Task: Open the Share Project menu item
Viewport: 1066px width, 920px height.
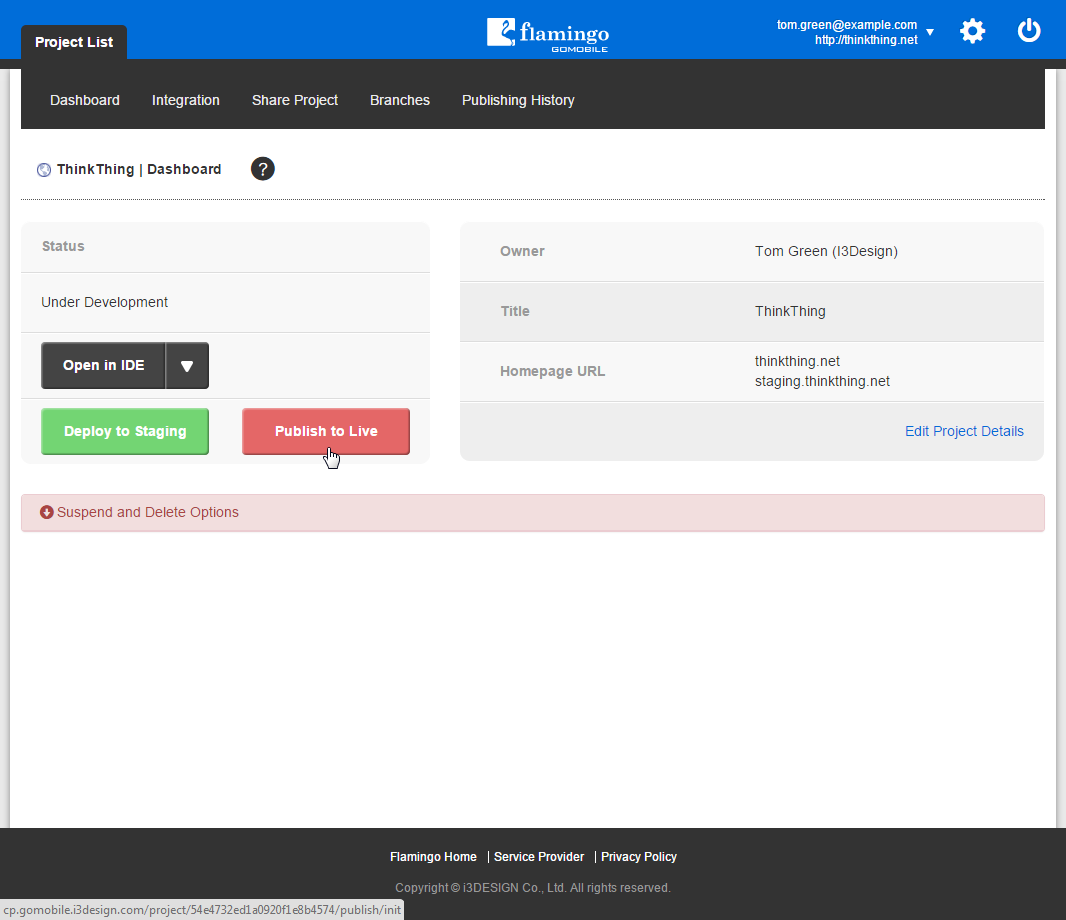Action: pos(295,101)
